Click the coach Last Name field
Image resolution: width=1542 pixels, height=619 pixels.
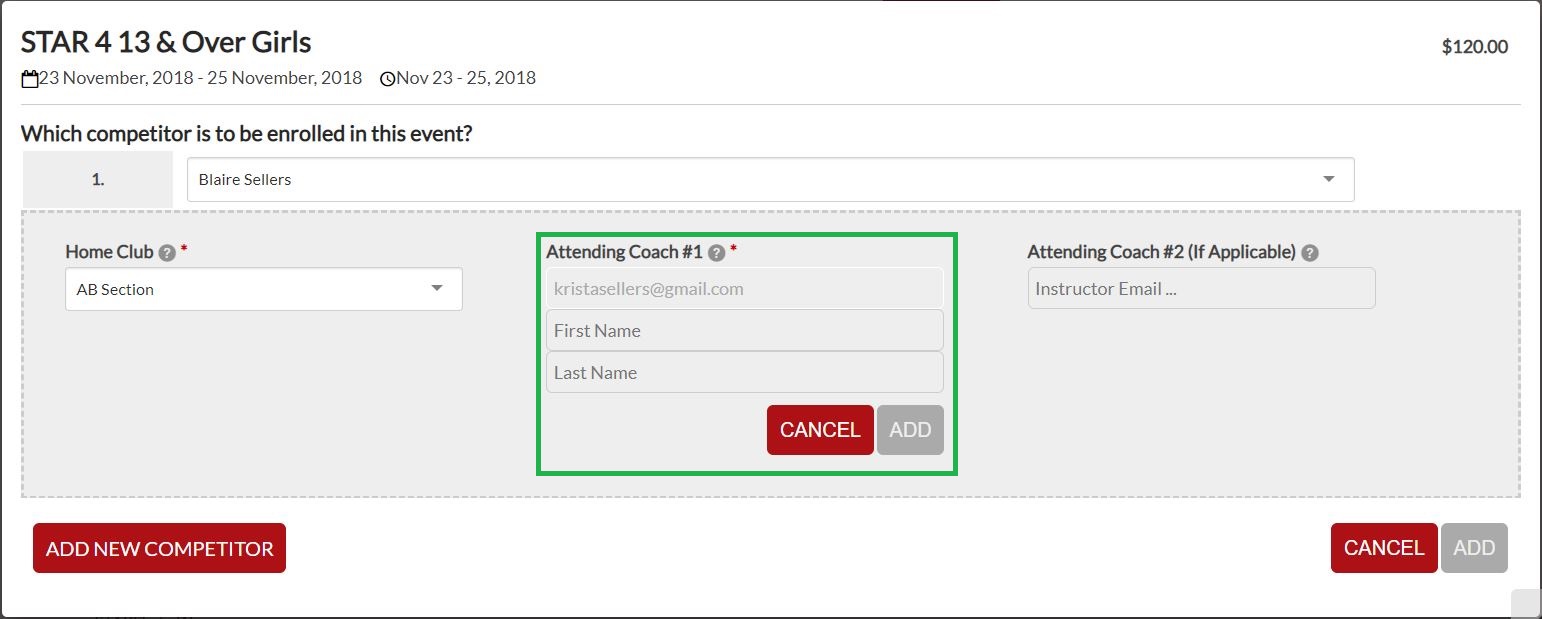pos(745,372)
